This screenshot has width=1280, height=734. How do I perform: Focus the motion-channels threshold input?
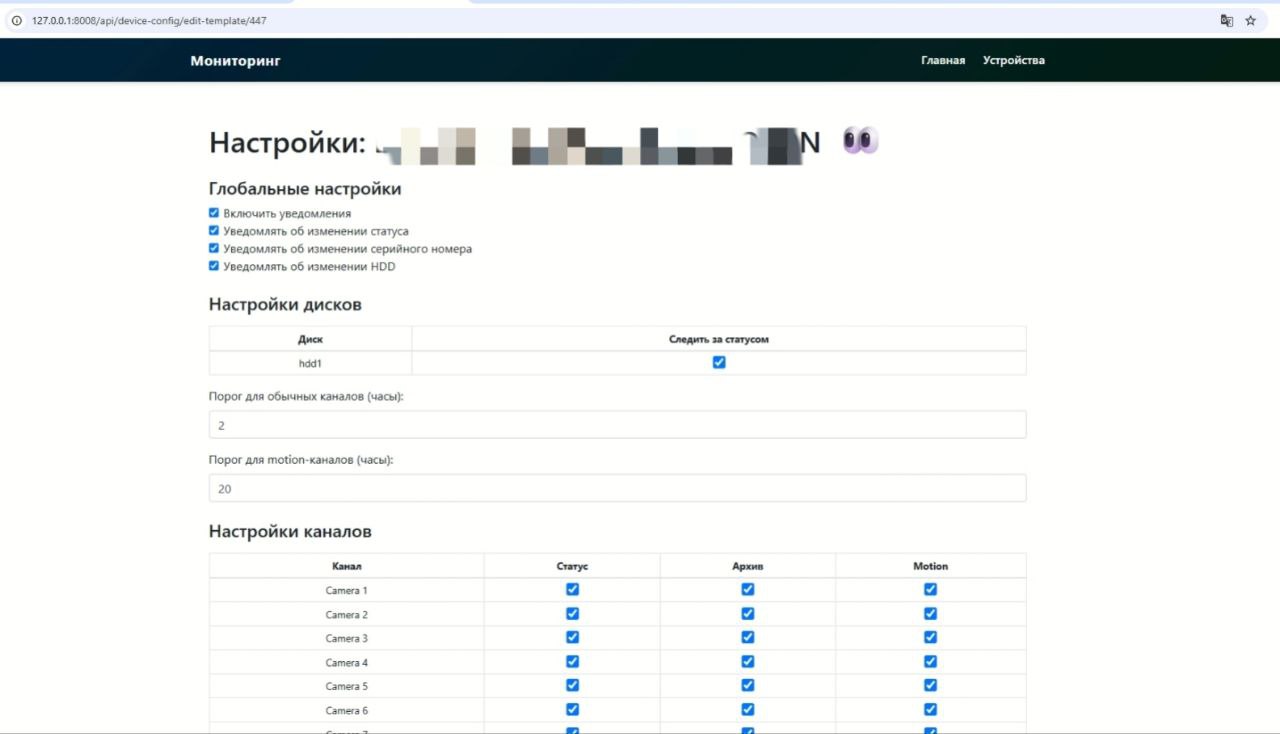pos(617,489)
